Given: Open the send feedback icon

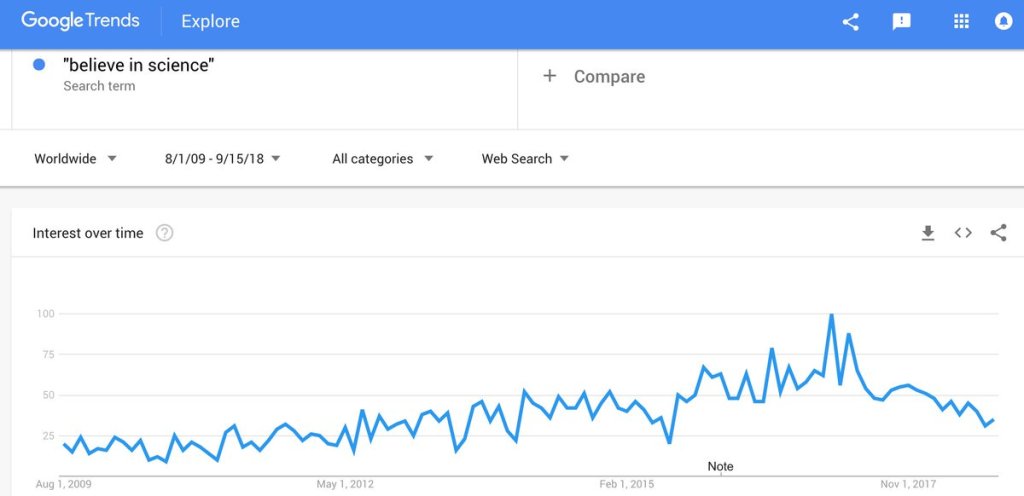Looking at the screenshot, I should (x=902, y=21).
